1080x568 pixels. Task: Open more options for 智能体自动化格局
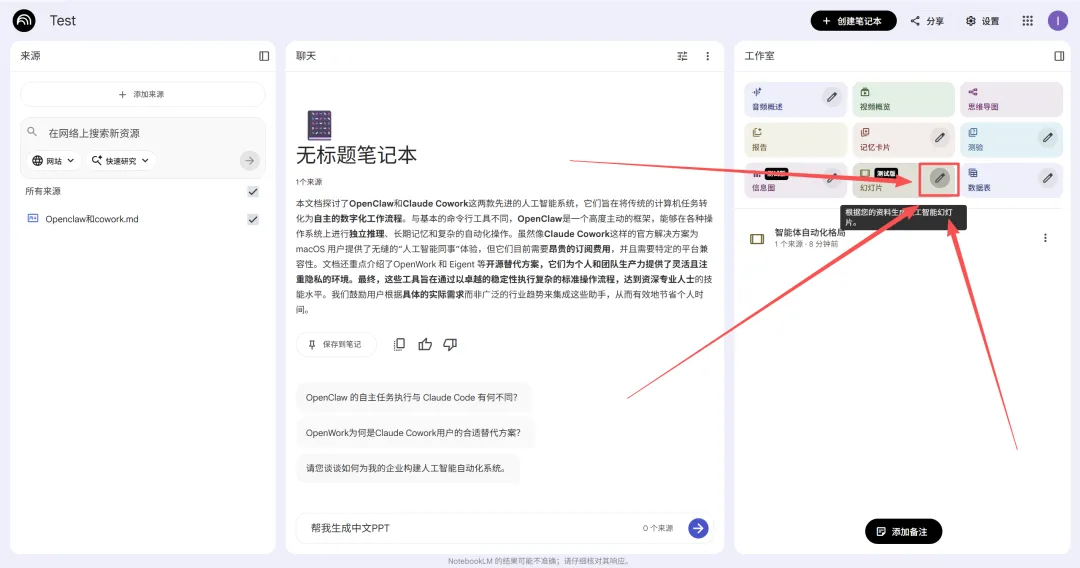coord(1045,238)
